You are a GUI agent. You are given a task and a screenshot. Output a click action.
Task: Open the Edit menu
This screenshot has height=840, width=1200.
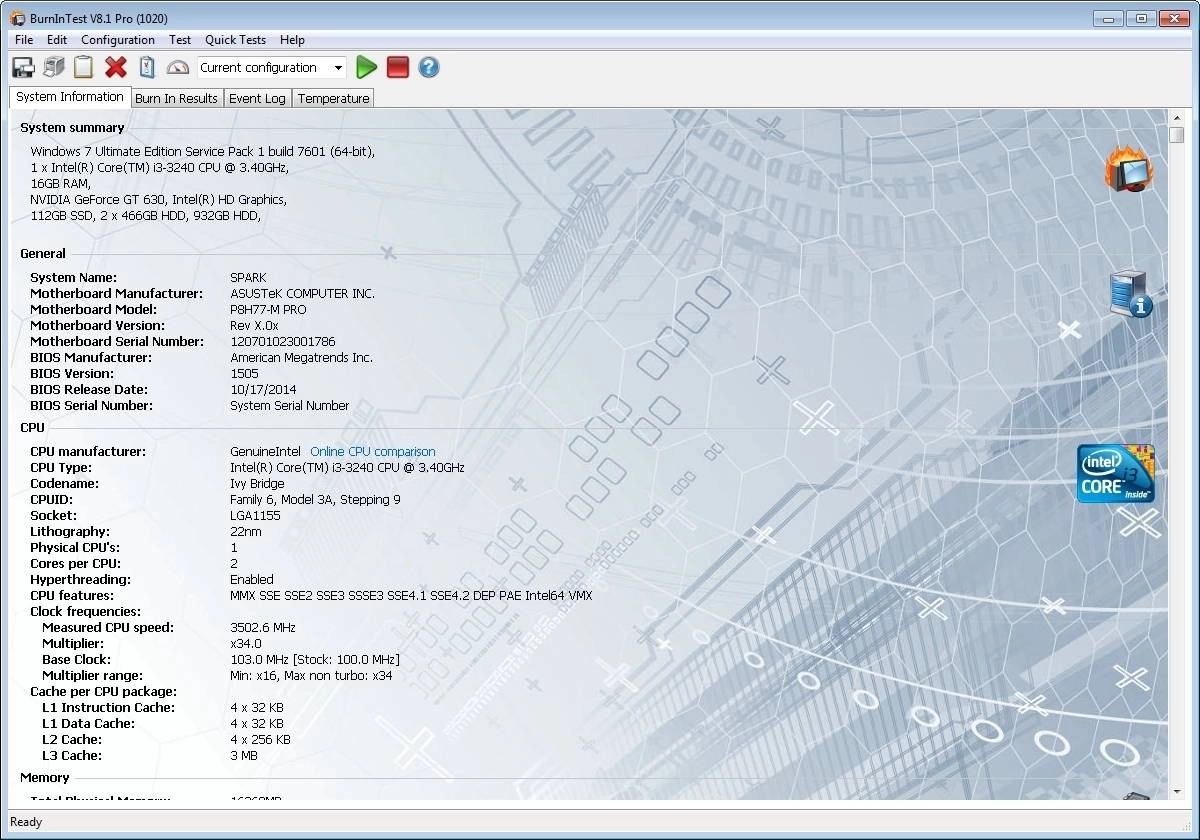(x=57, y=40)
